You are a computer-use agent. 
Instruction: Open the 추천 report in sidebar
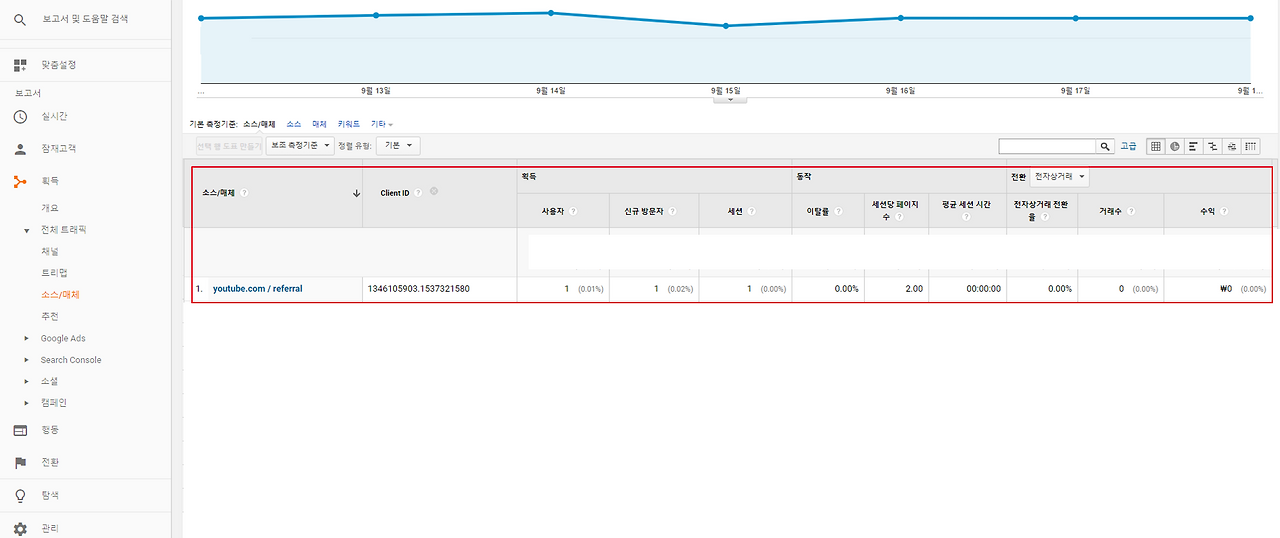pos(50,316)
